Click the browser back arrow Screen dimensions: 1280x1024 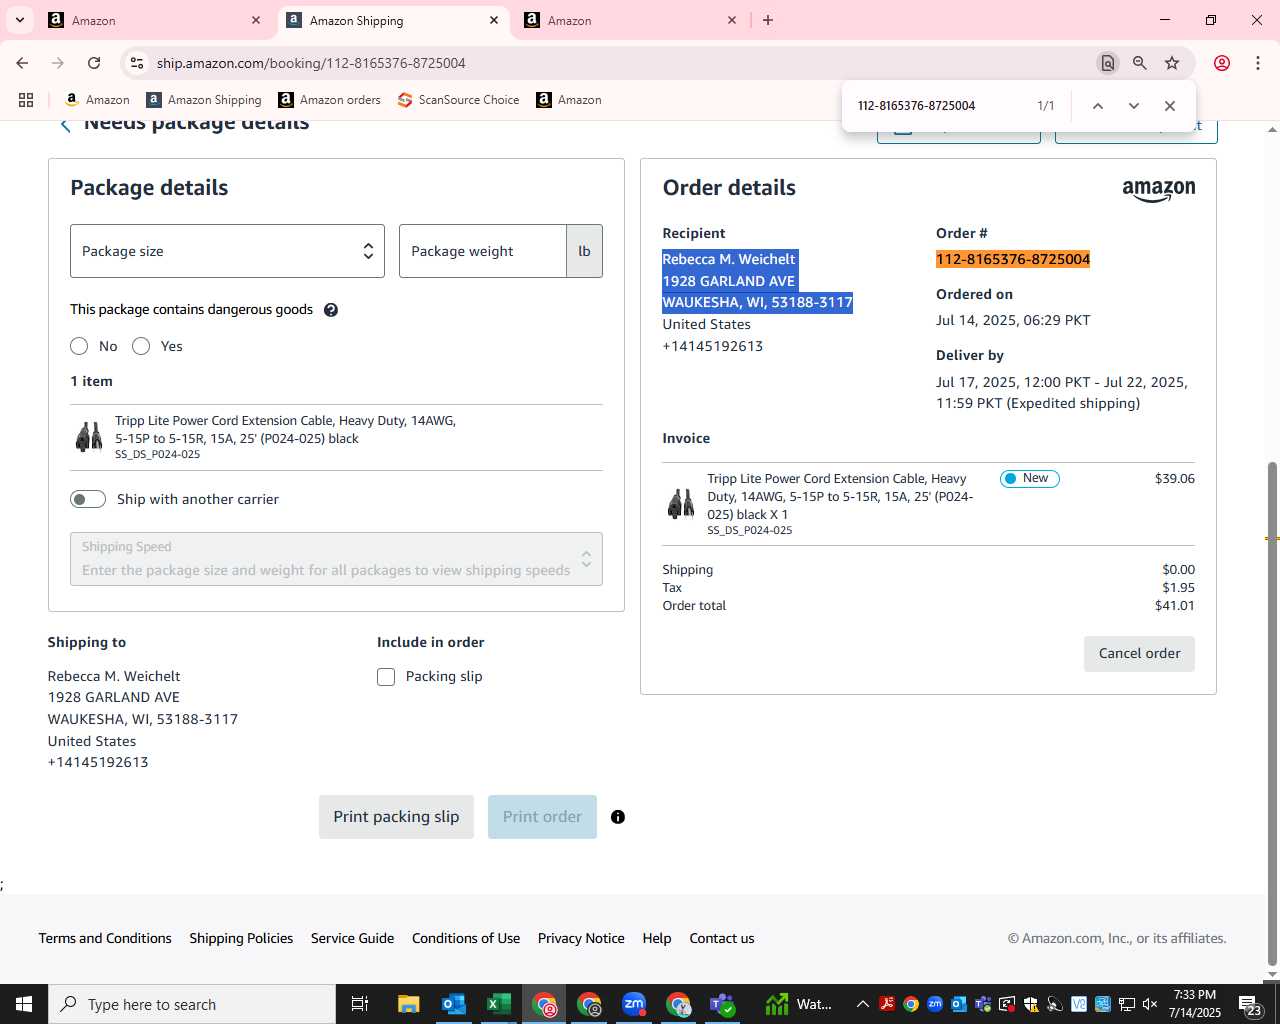(22, 63)
